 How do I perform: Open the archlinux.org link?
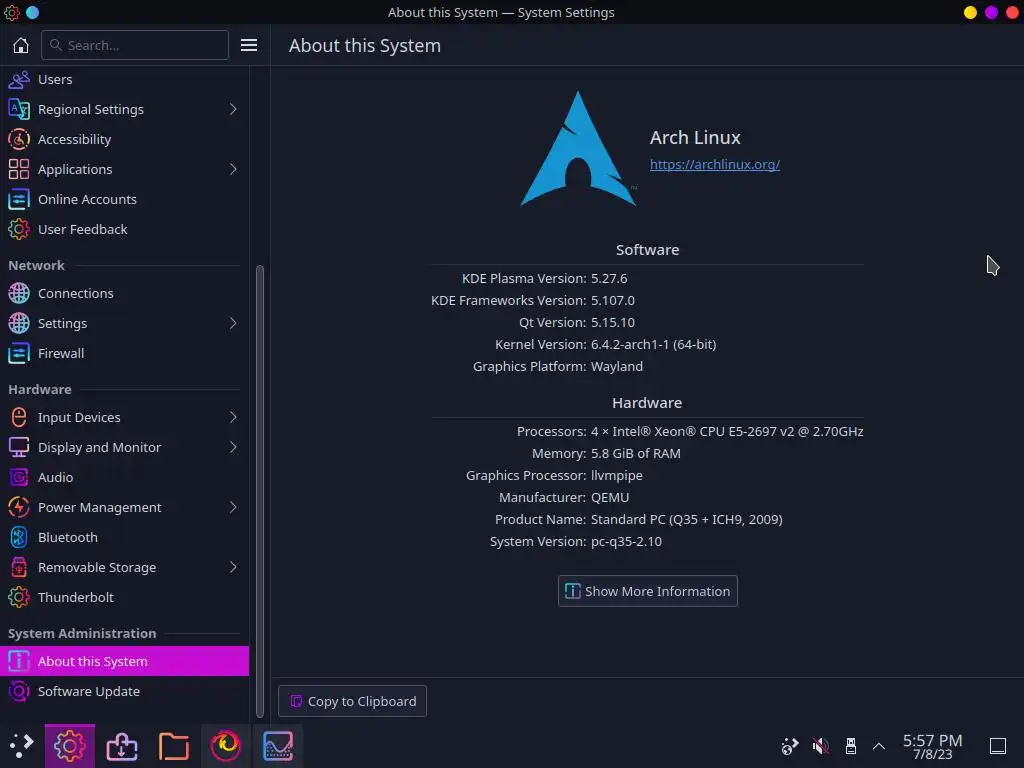pyautogui.click(x=714, y=165)
